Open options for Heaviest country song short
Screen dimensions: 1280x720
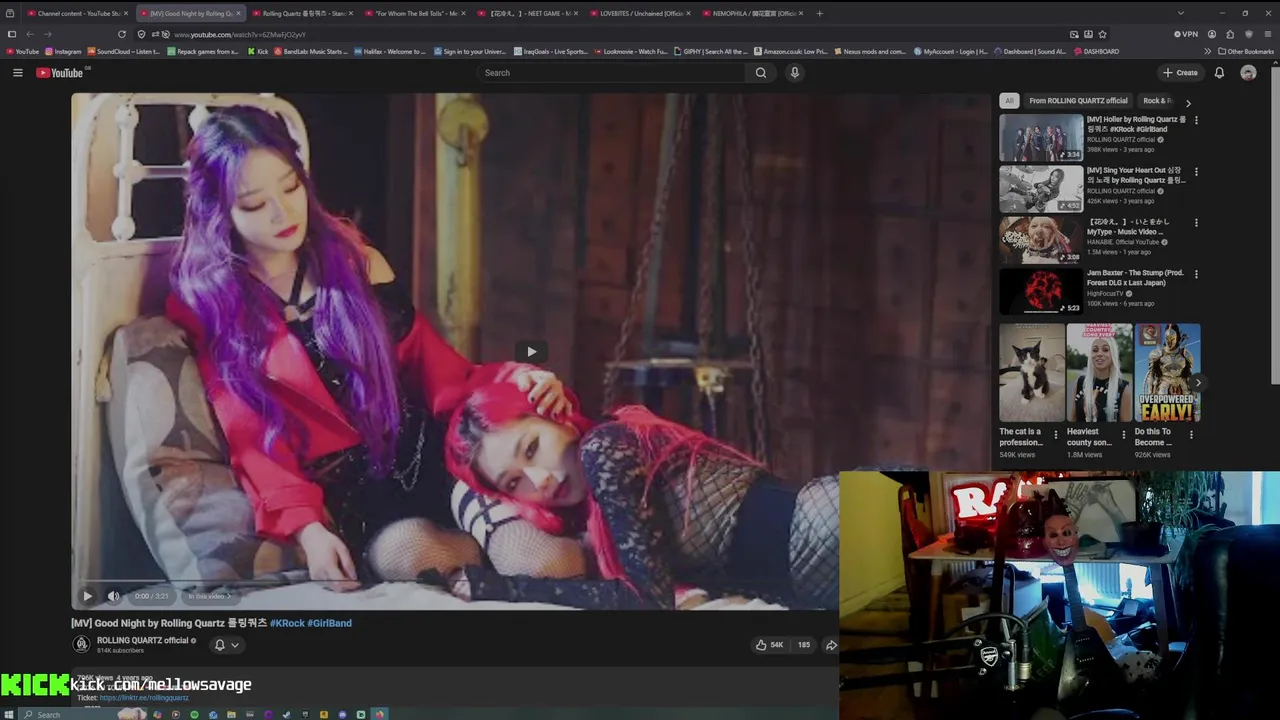point(1123,434)
